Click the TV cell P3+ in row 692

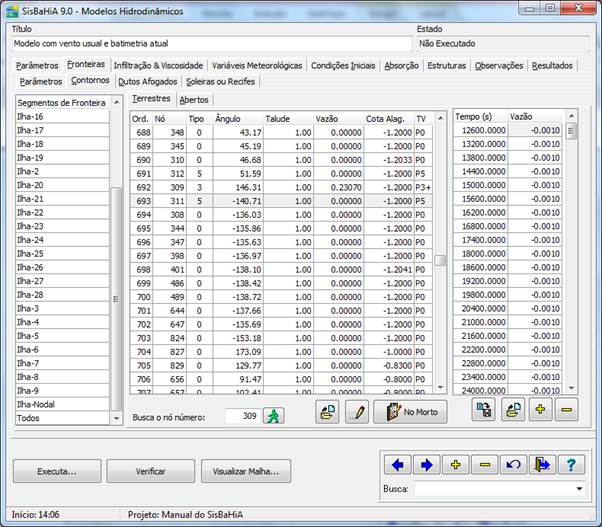[423, 187]
